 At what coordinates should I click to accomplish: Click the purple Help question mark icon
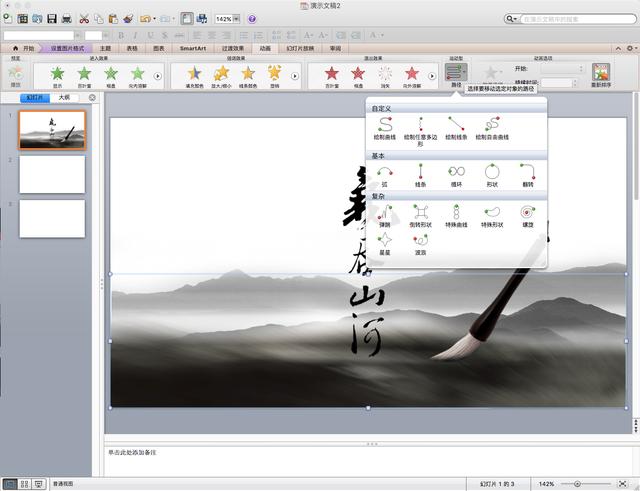tap(252, 19)
